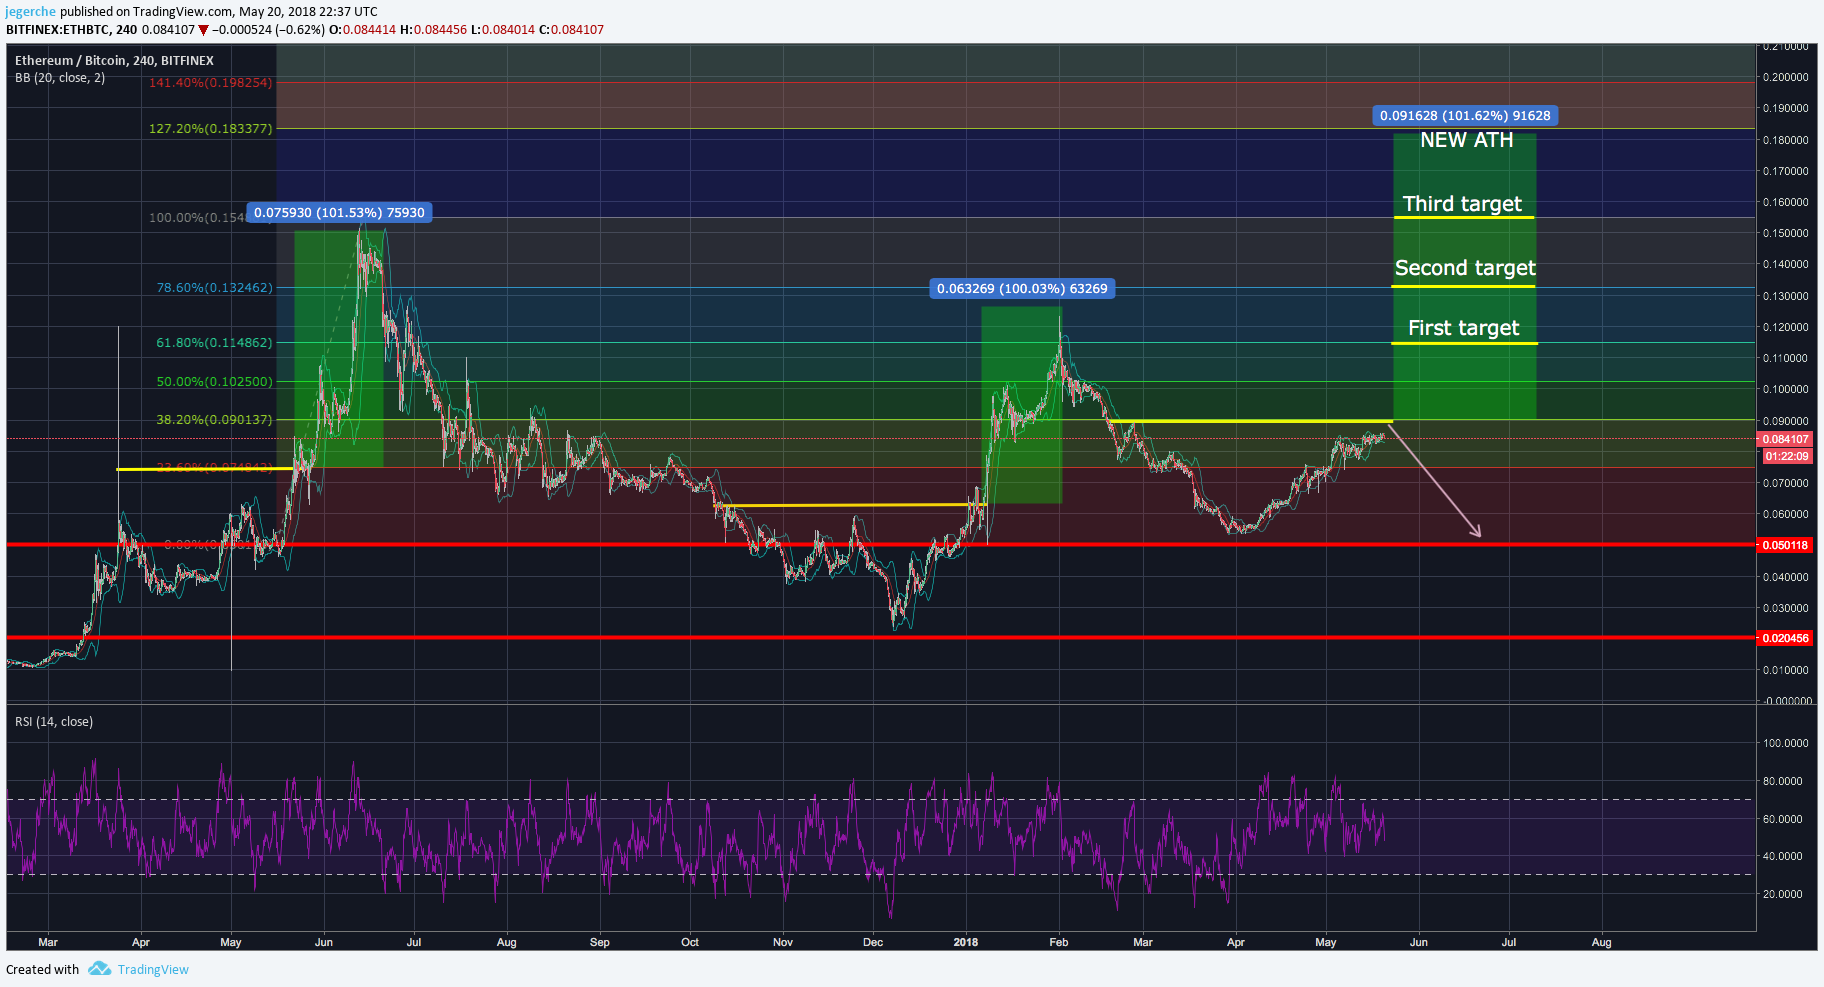Click the O:0.084414 open value in header
Screen dimensions: 1824x987
(x=363, y=30)
